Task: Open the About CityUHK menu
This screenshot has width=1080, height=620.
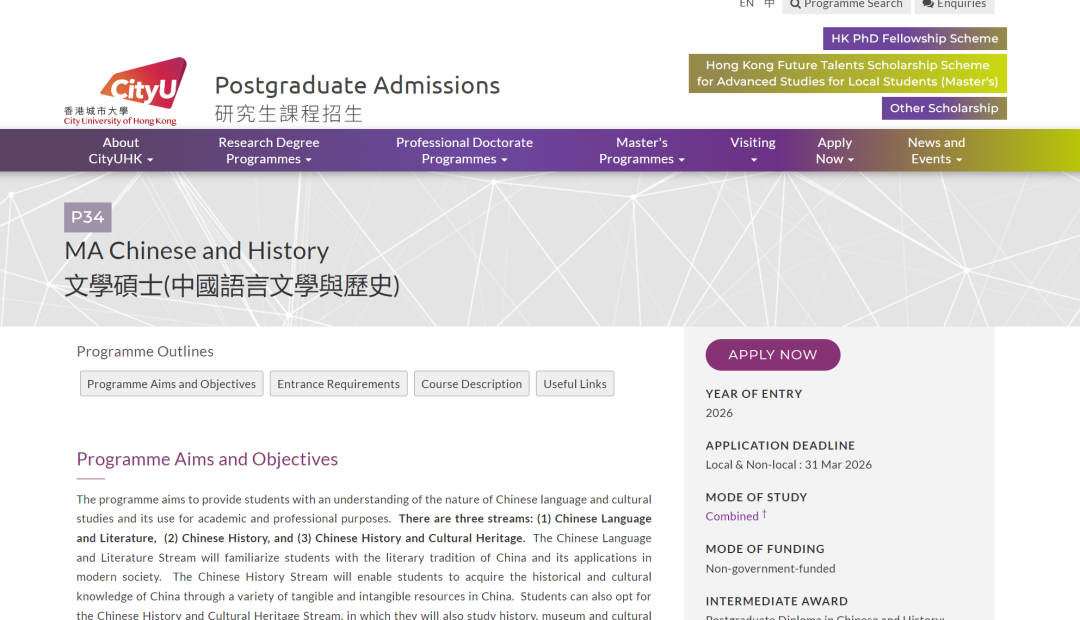Action: pos(120,150)
